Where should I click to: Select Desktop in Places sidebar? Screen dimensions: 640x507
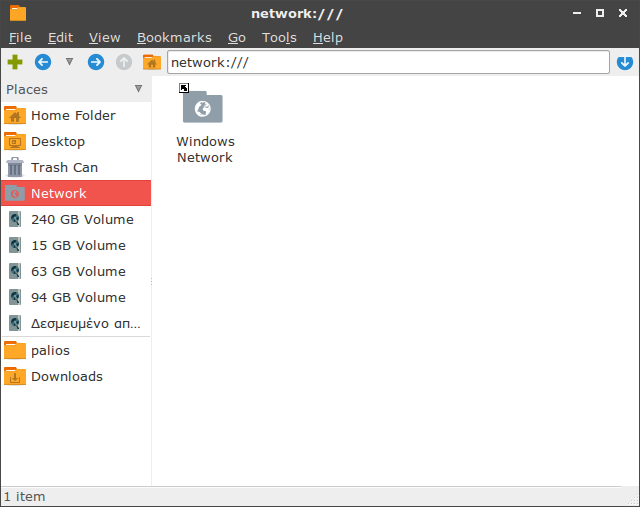tap(76, 142)
